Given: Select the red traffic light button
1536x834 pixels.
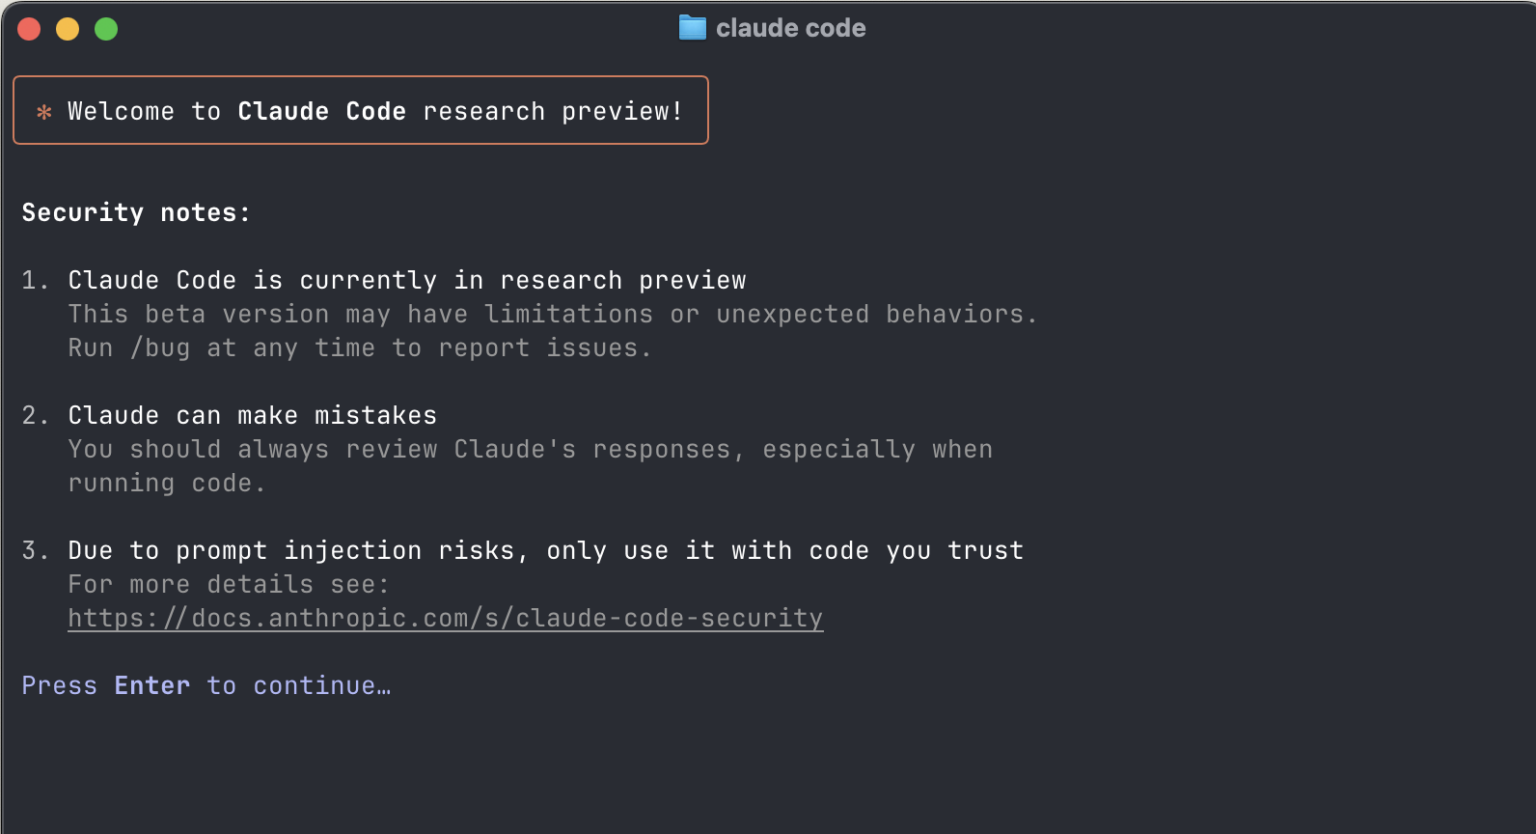Looking at the screenshot, I should (29, 29).
